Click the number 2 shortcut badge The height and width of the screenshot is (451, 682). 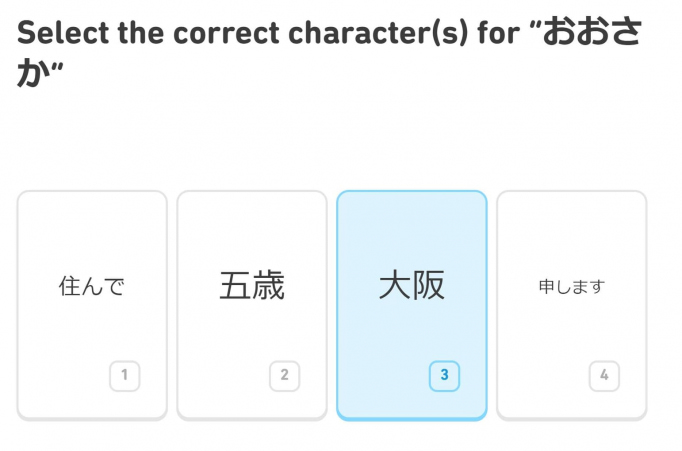[x=284, y=376]
